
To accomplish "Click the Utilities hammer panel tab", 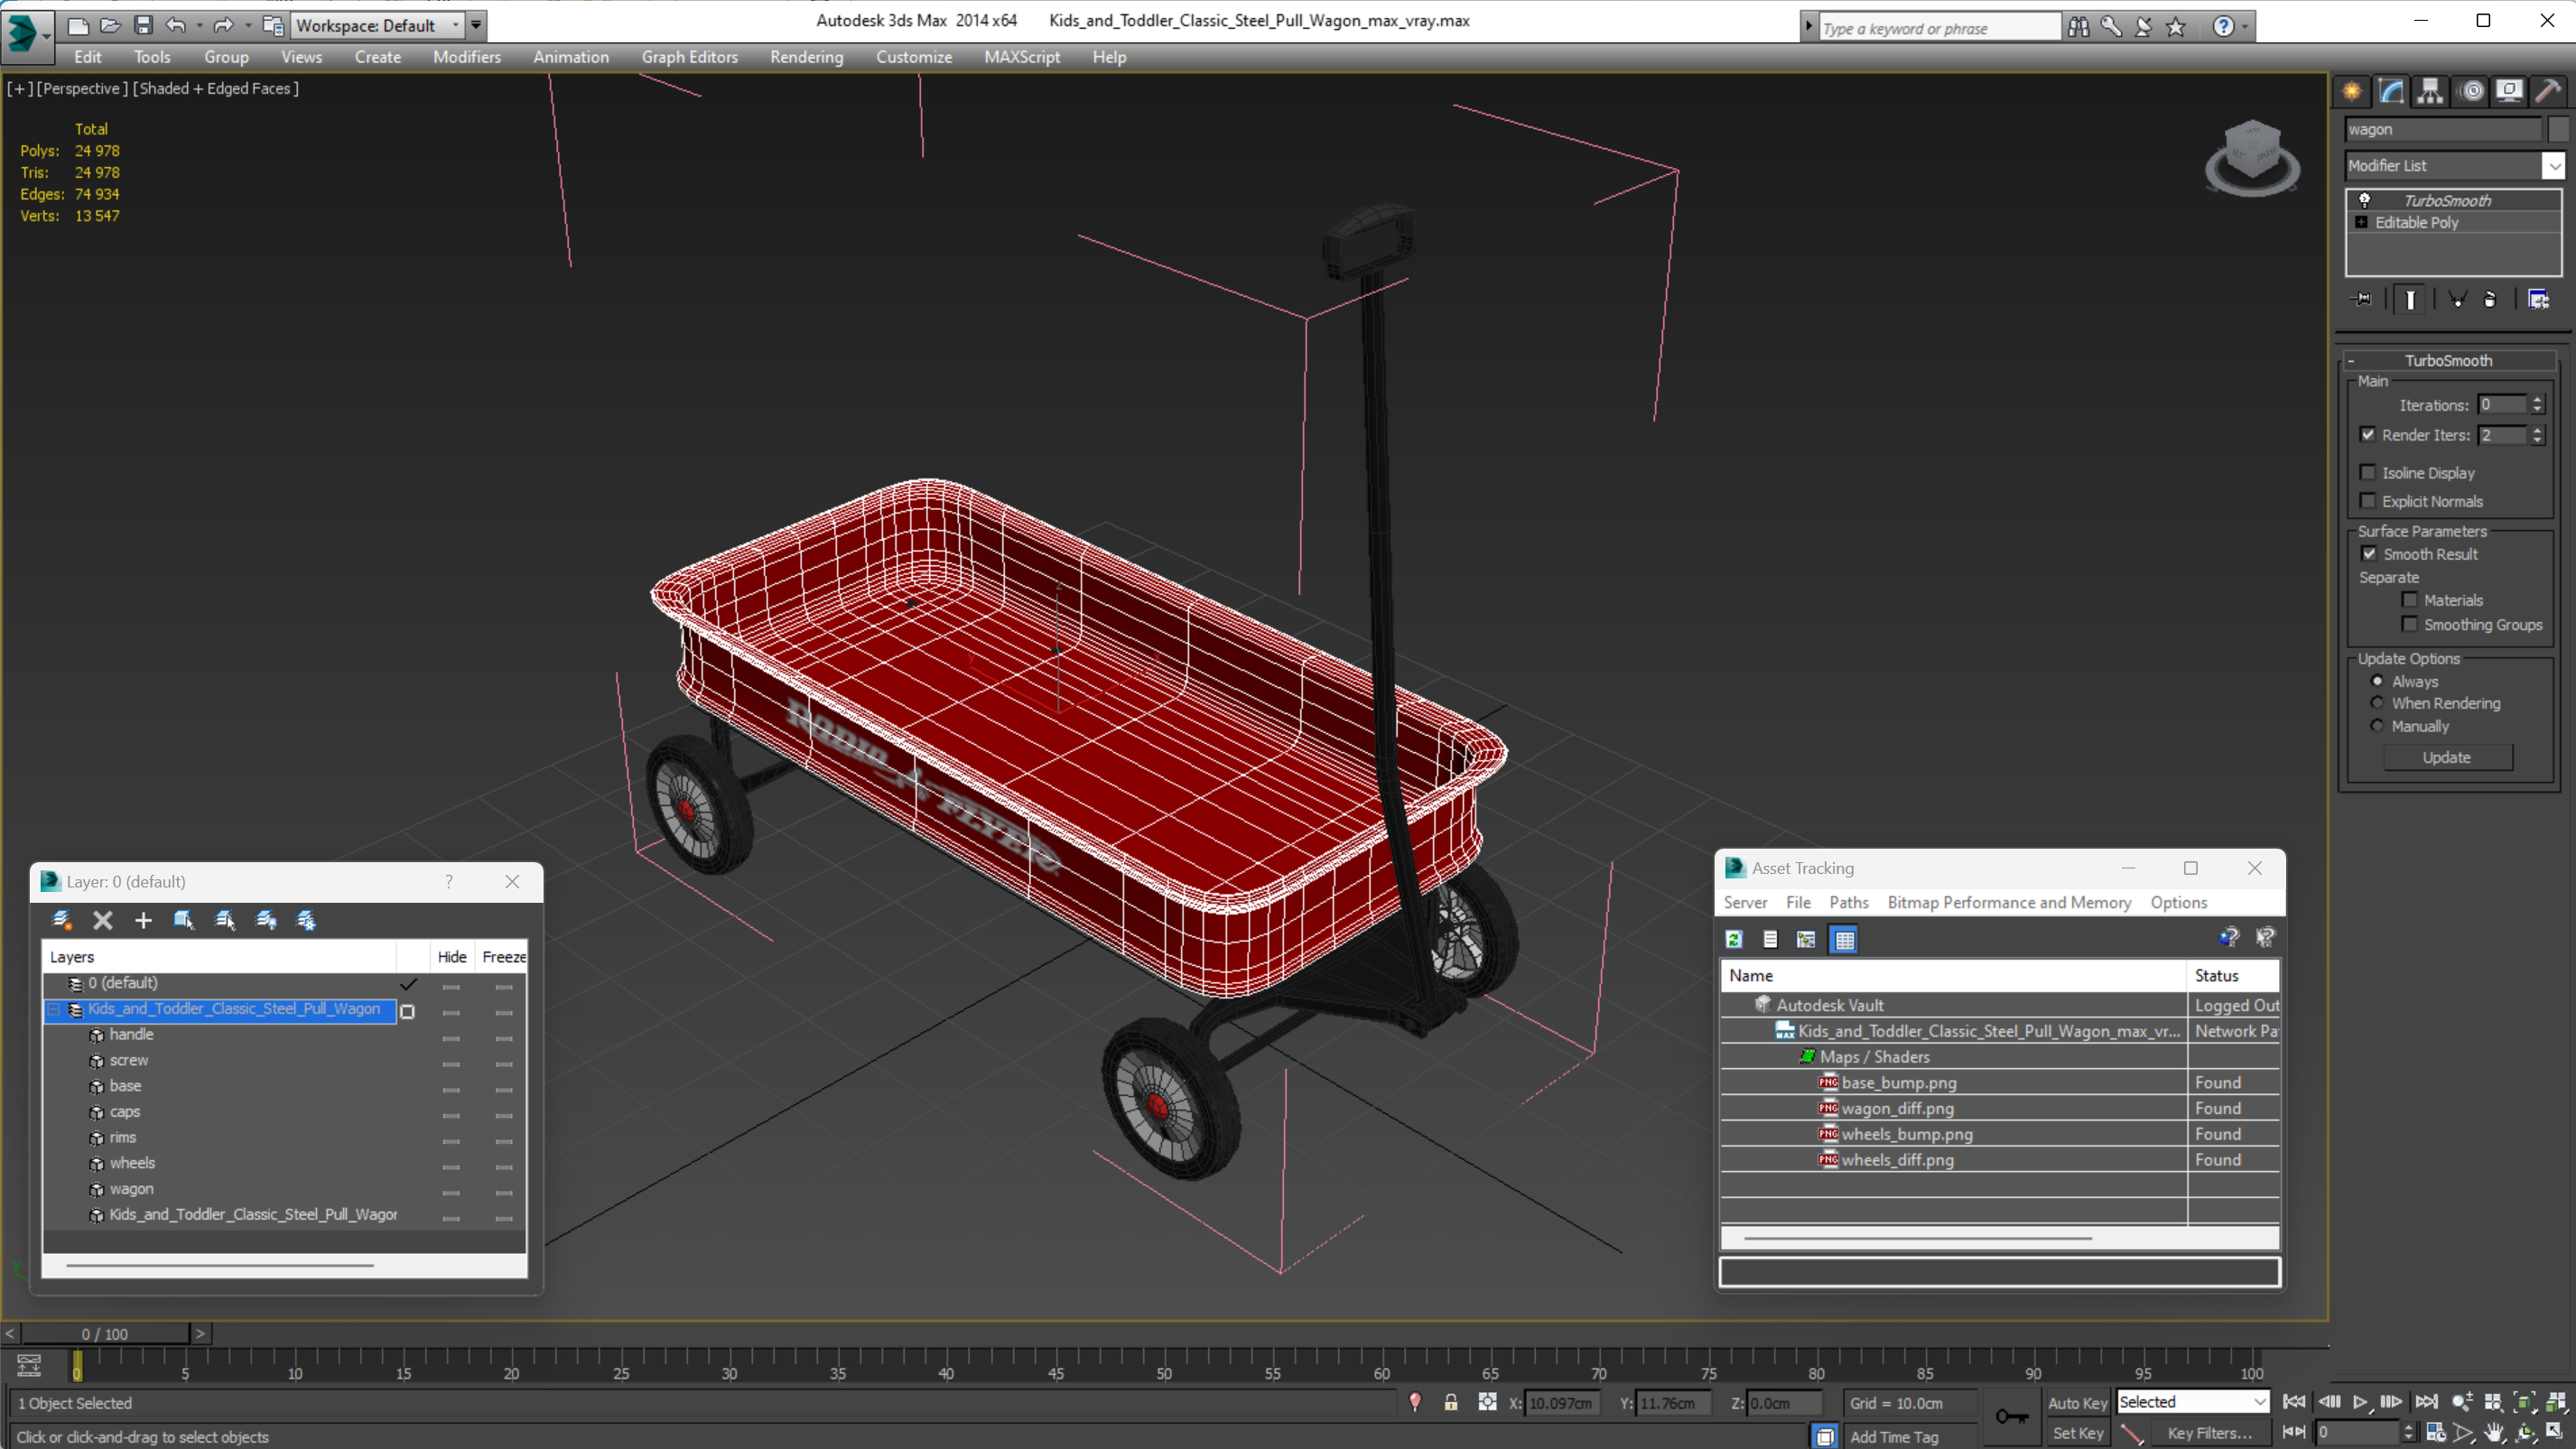I will point(2547,92).
